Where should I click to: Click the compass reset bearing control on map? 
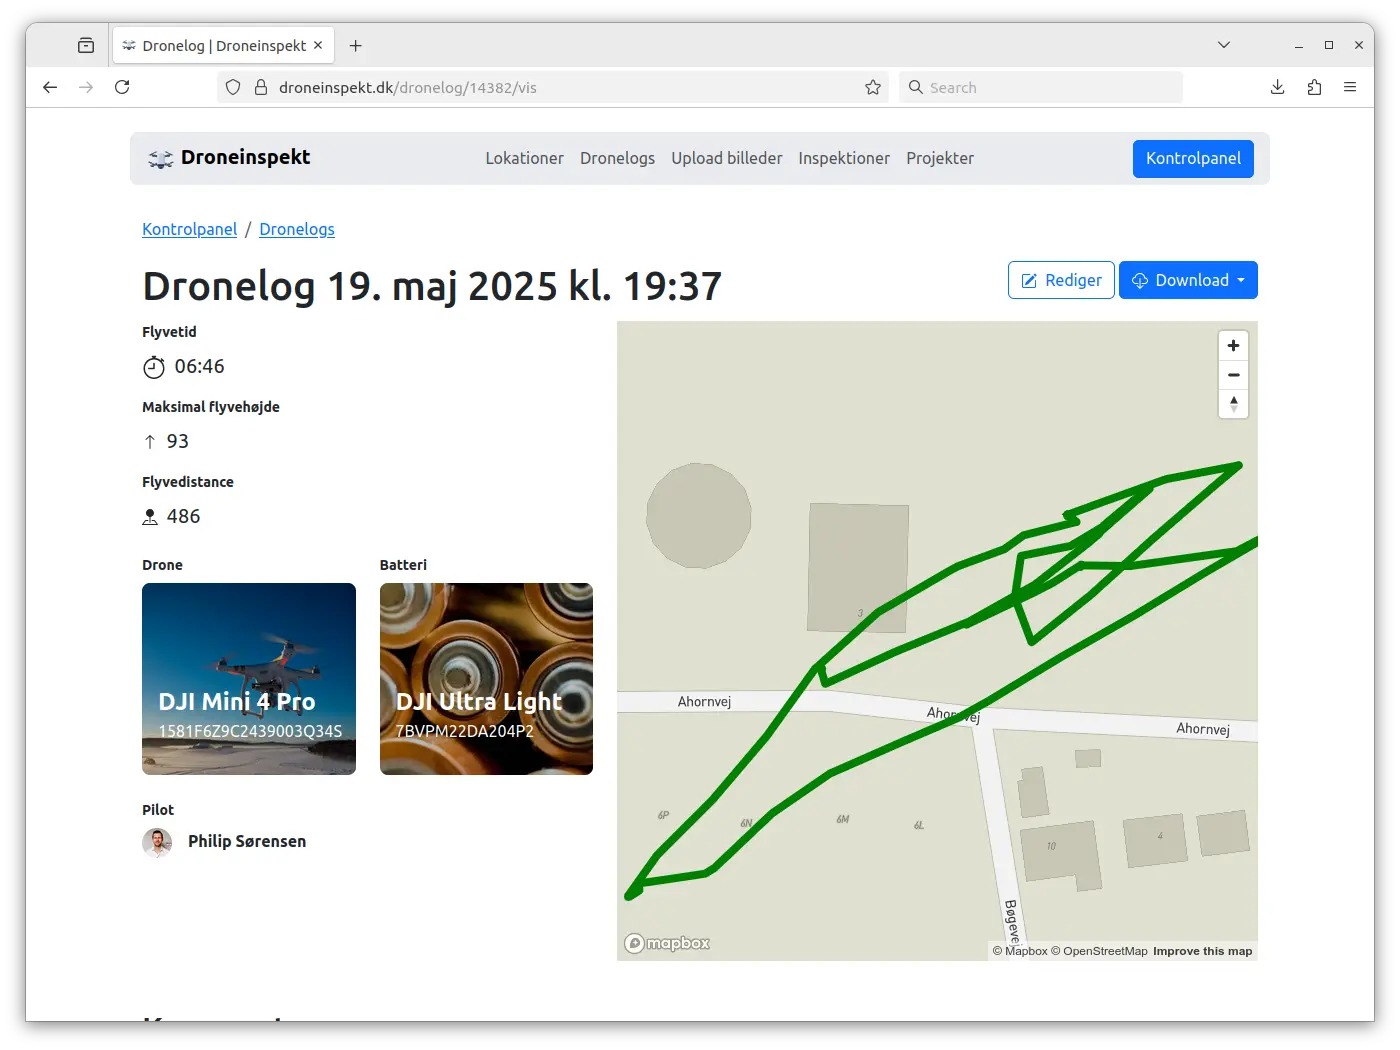click(x=1233, y=404)
